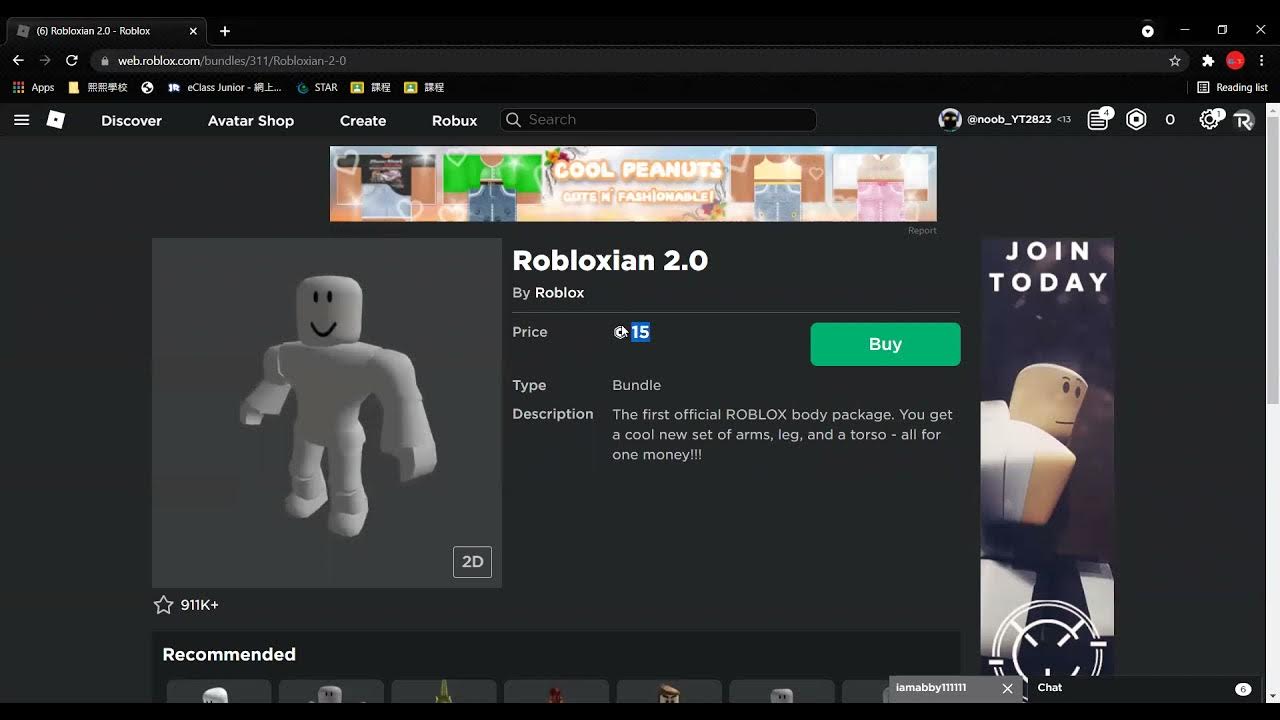Open the Discover page
1280x720 pixels.
[131, 120]
